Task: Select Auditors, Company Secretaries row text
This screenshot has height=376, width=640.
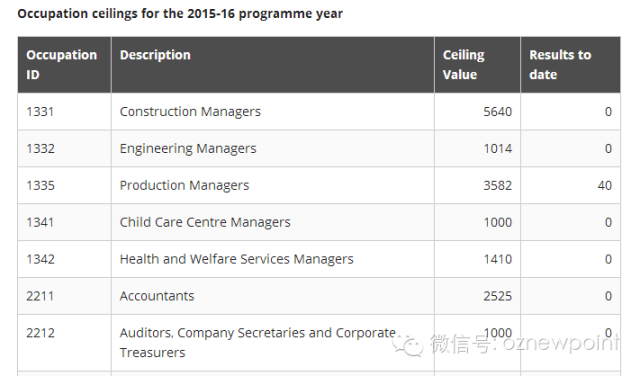Action: click(258, 343)
